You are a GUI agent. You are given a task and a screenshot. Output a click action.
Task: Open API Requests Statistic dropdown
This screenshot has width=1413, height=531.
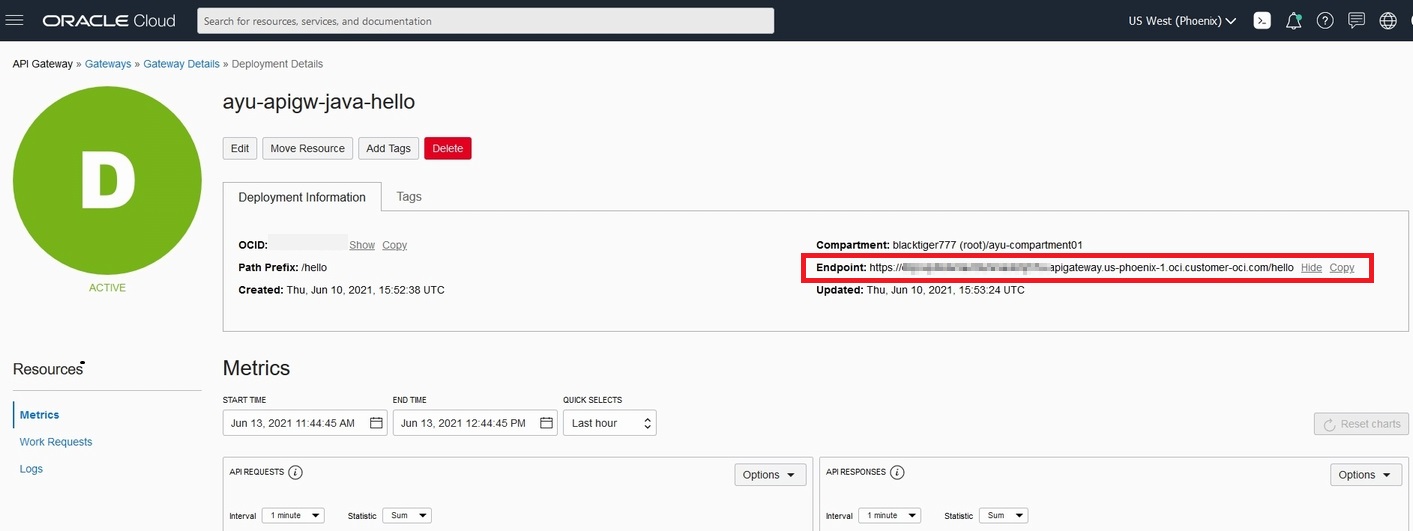tap(407, 515)
